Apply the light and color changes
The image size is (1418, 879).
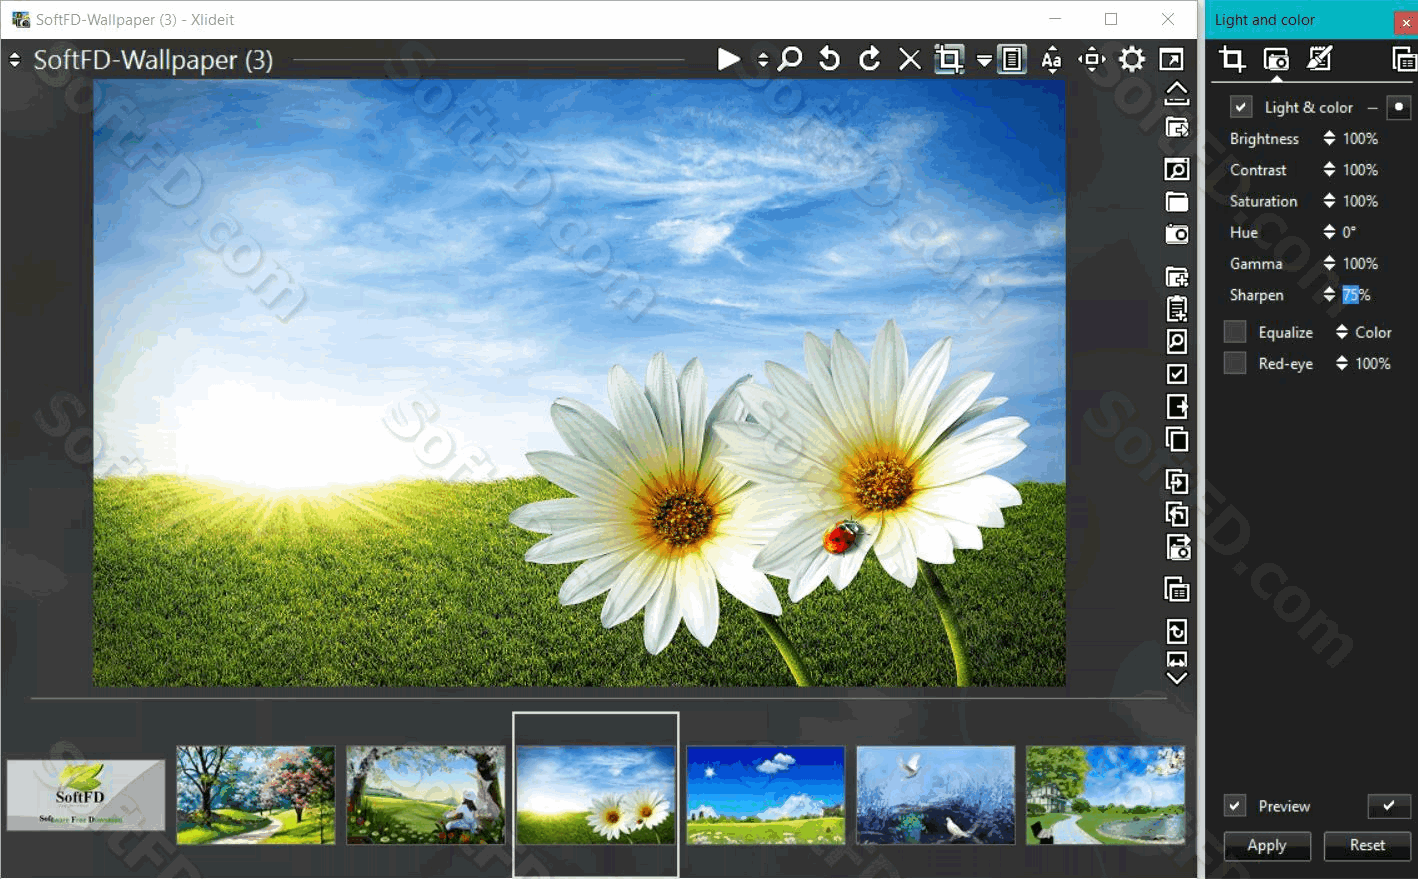[1267, 846]
